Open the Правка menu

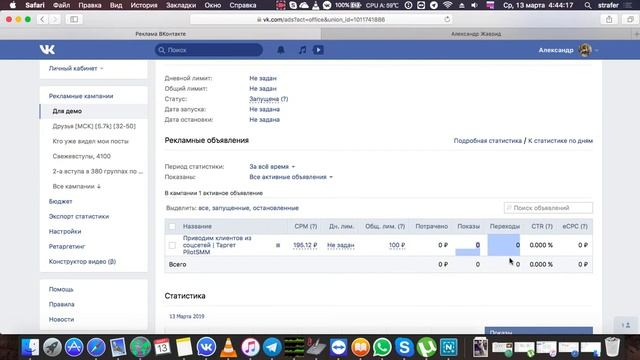(x=90, y=5)
